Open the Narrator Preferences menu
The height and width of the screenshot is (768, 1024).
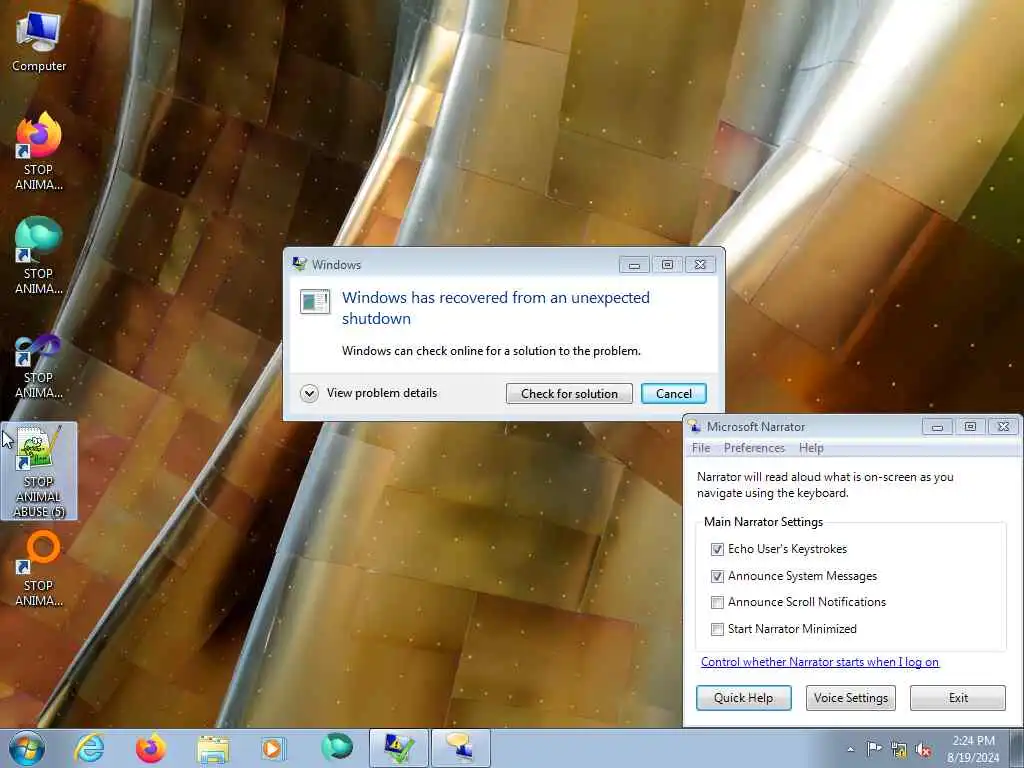pos(754,448)
